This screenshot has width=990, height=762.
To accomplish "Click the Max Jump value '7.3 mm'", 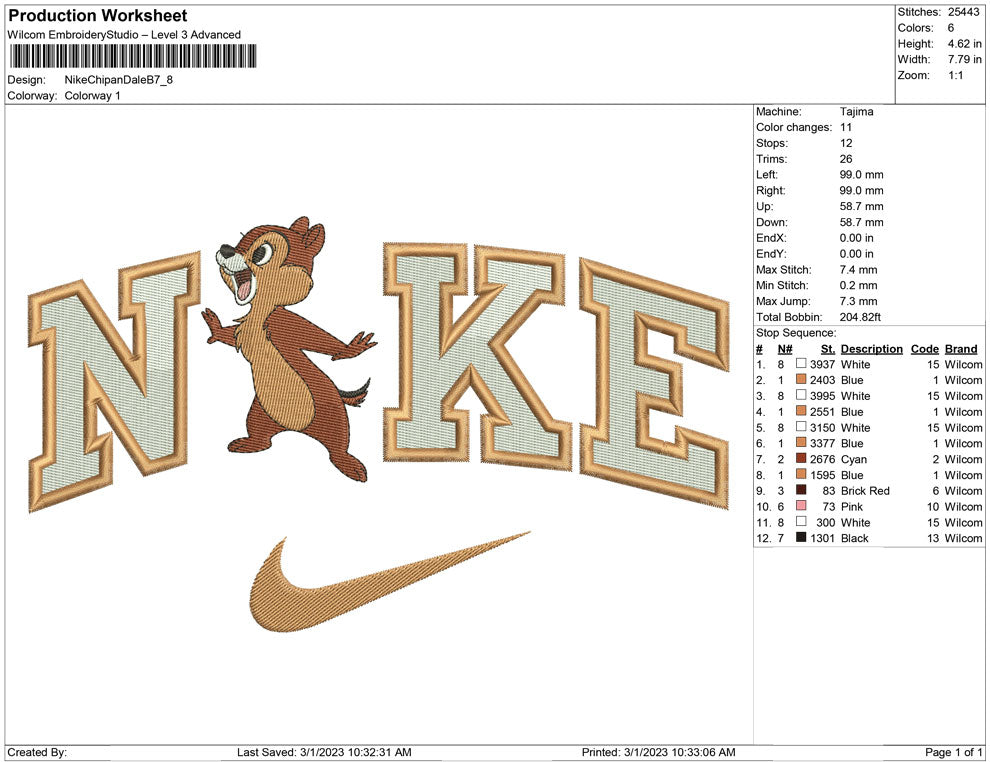I will click(859, 301).
